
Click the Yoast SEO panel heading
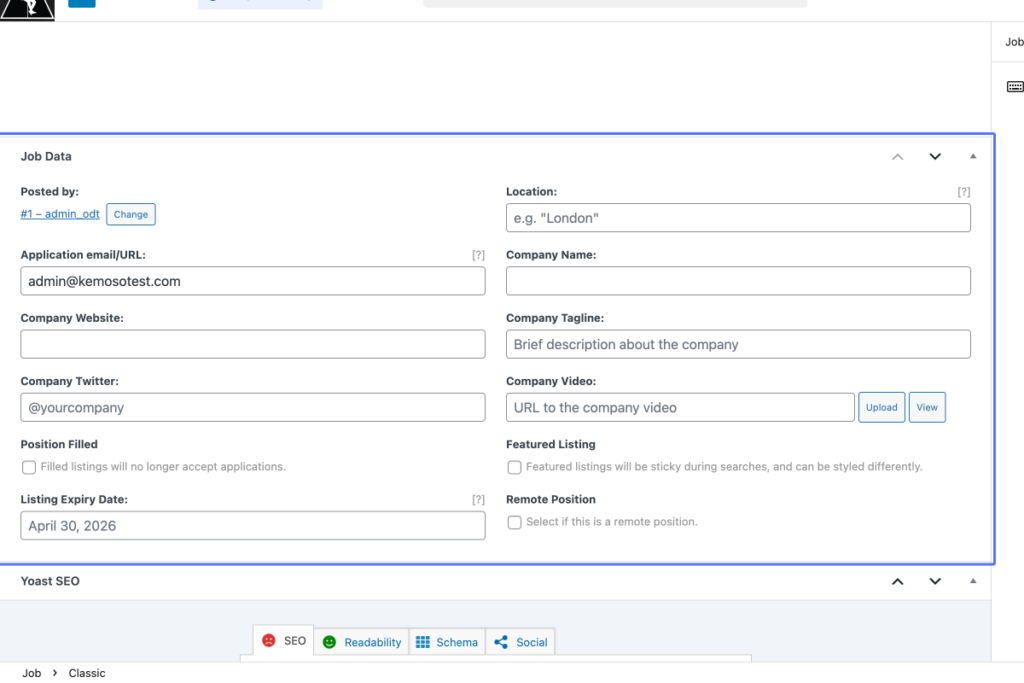click(x=50, y=581)
